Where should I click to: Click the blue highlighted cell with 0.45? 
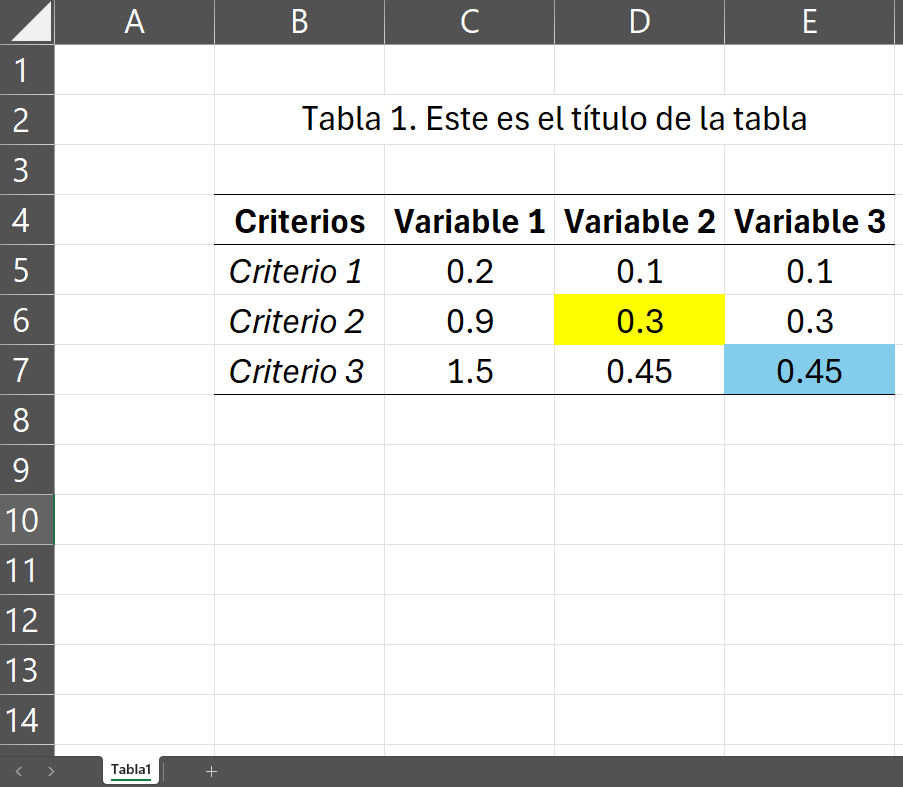tap(809, 371)
